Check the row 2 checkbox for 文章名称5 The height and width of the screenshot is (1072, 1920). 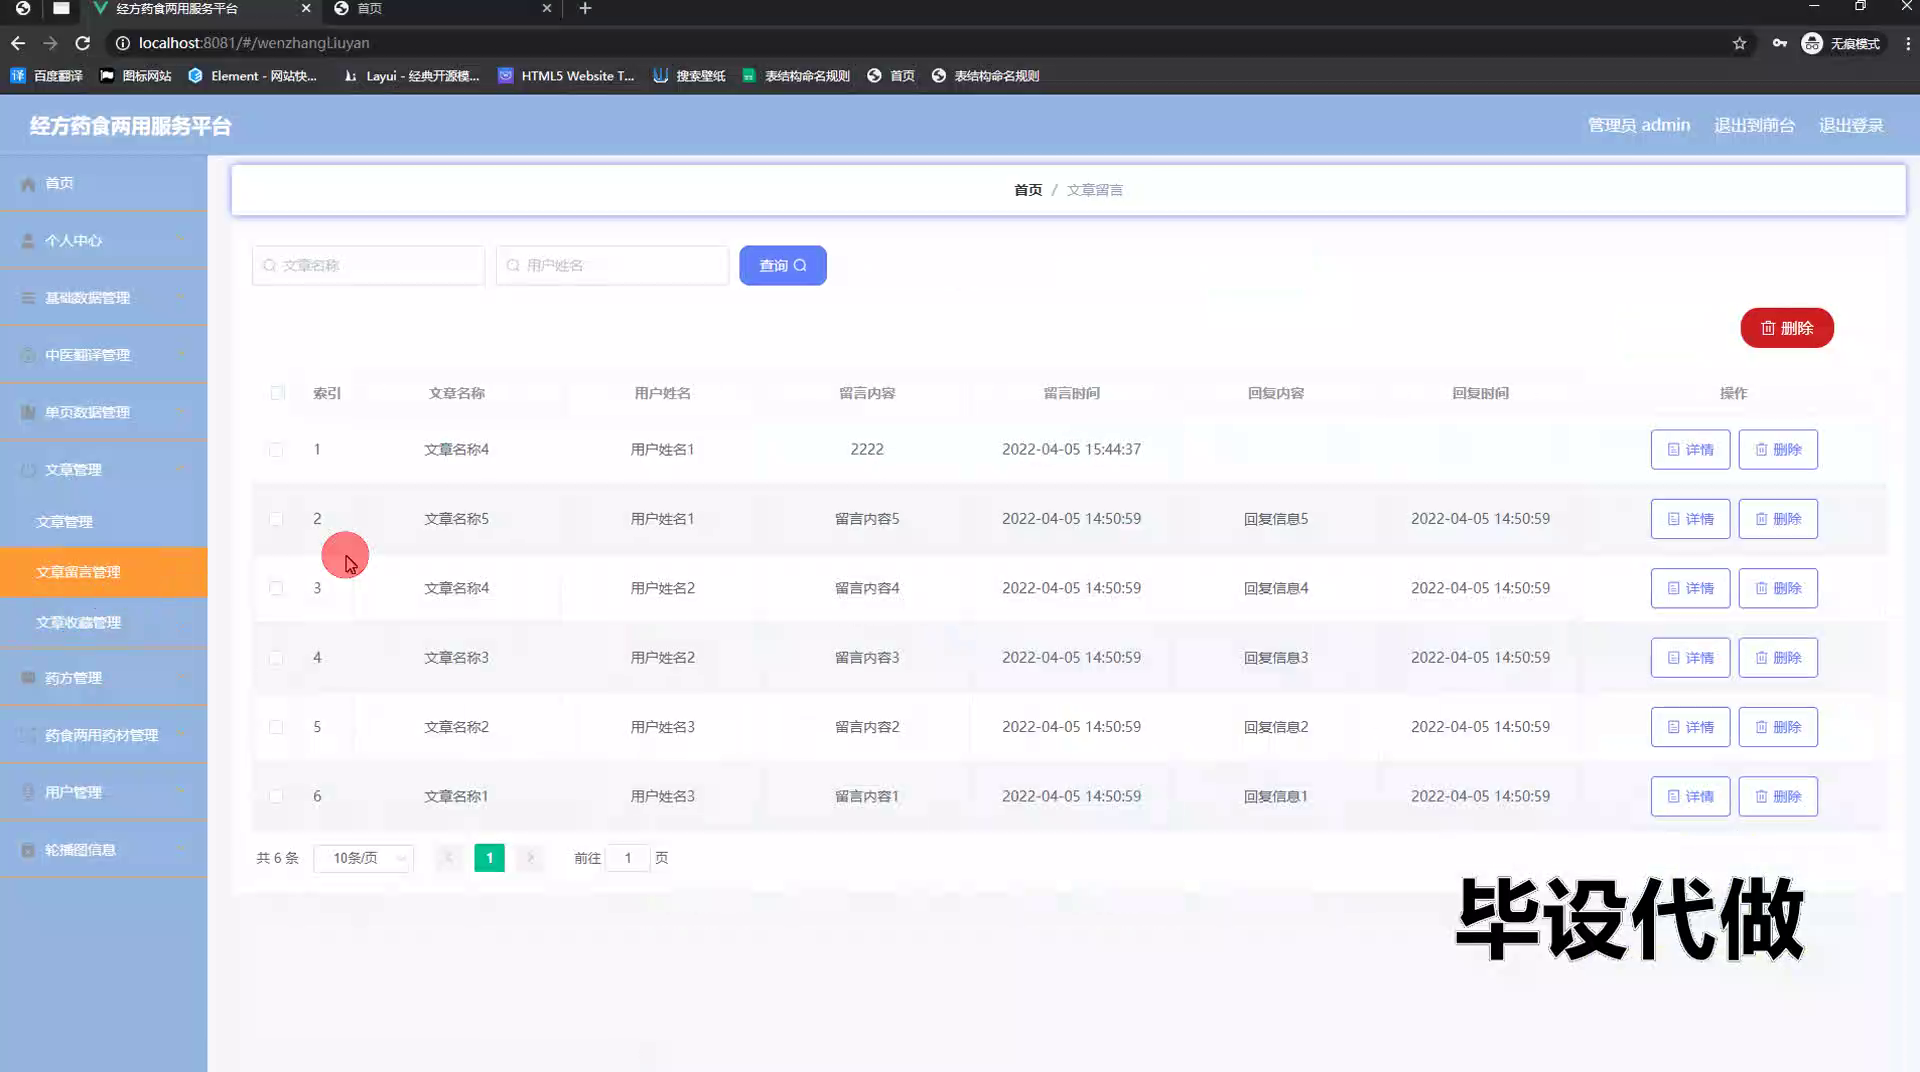[x=276, y=519]
